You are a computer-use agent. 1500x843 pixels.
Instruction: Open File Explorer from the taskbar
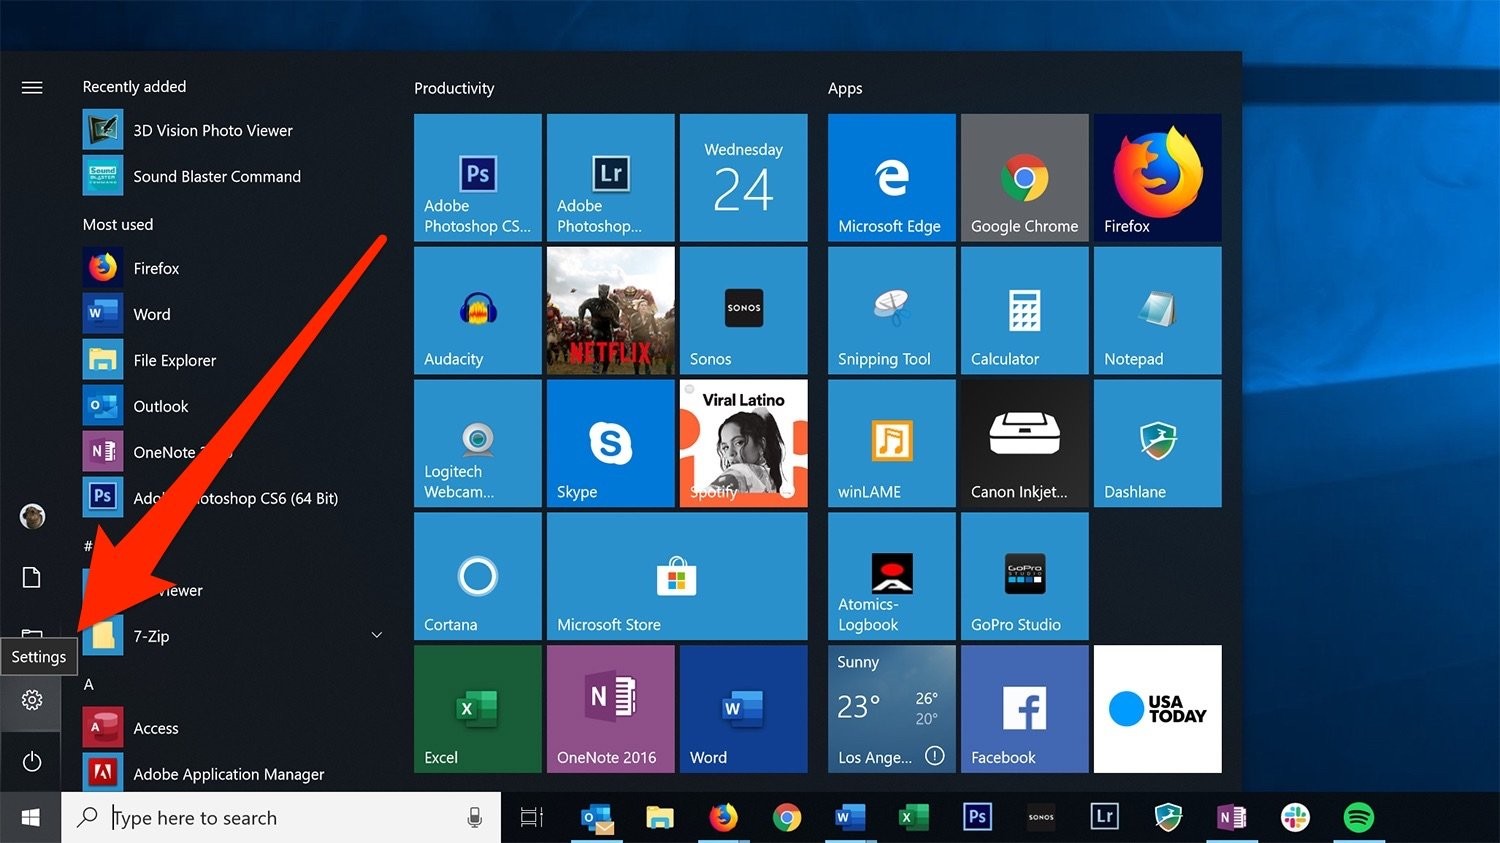click(660, 818)
